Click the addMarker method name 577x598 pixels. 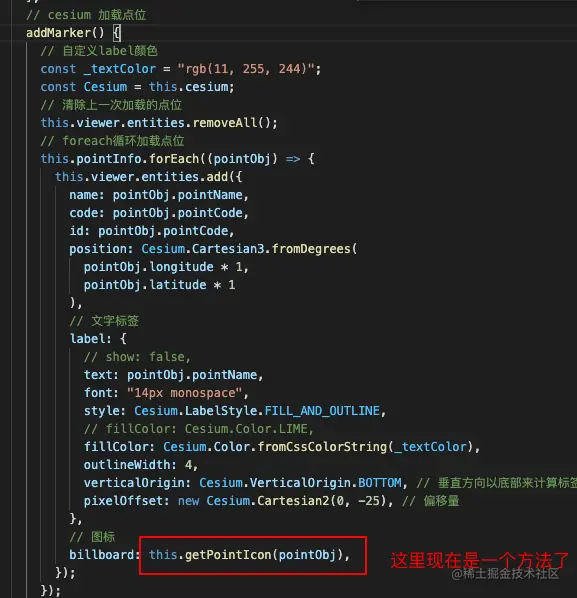[x=58, y=33]
